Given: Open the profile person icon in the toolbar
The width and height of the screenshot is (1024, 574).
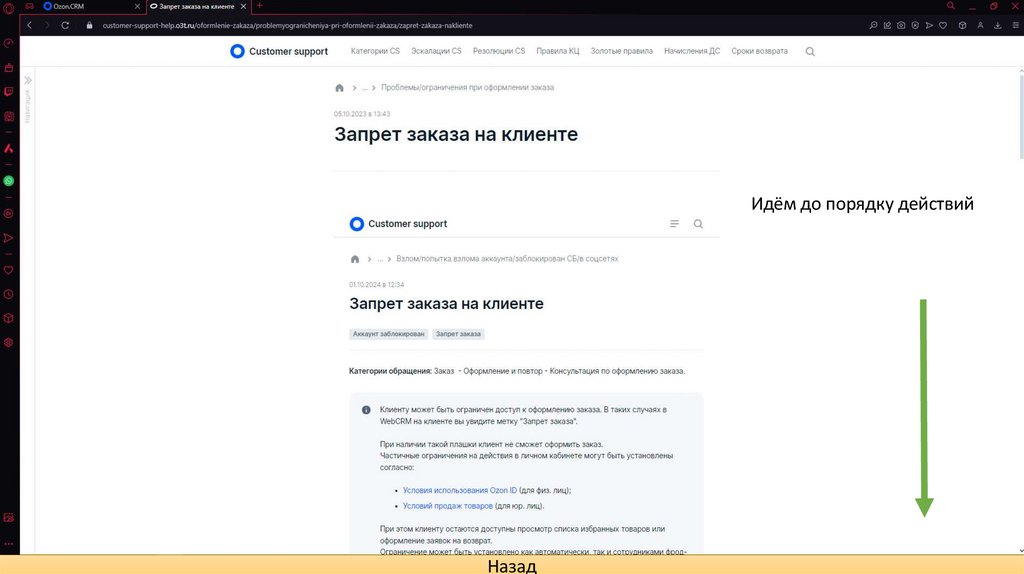Looking at the screenshot, I should (980, 25).
